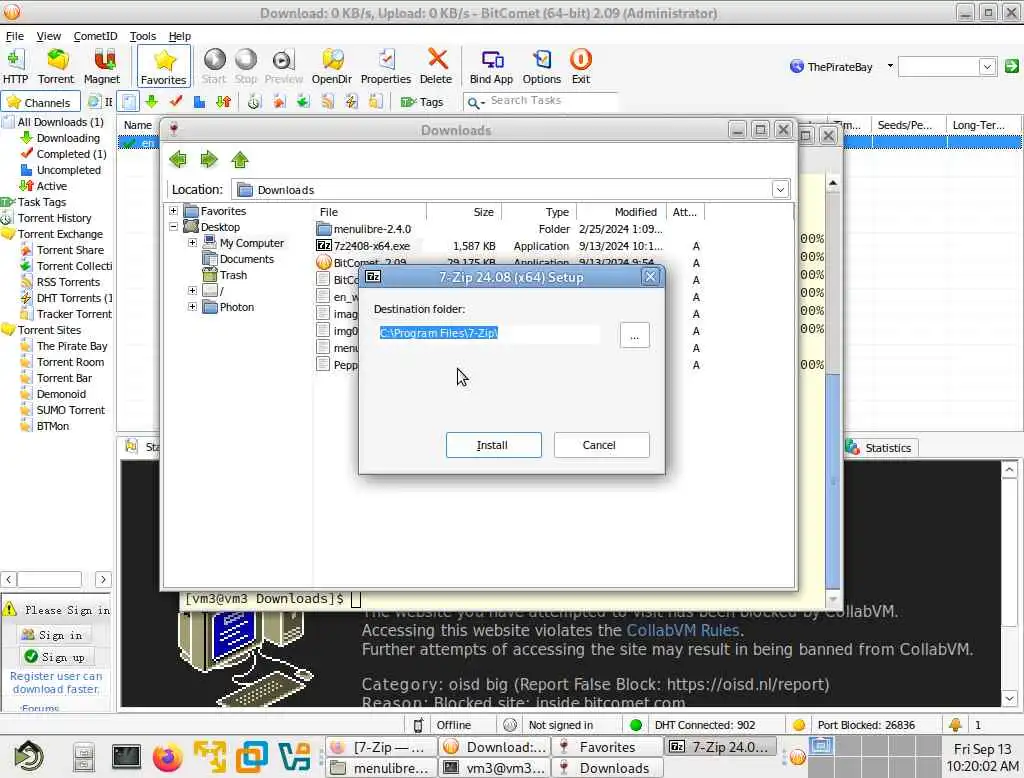Open the File menu
The width and height of the screenshot is (1024, 778).
pos(14,36)
